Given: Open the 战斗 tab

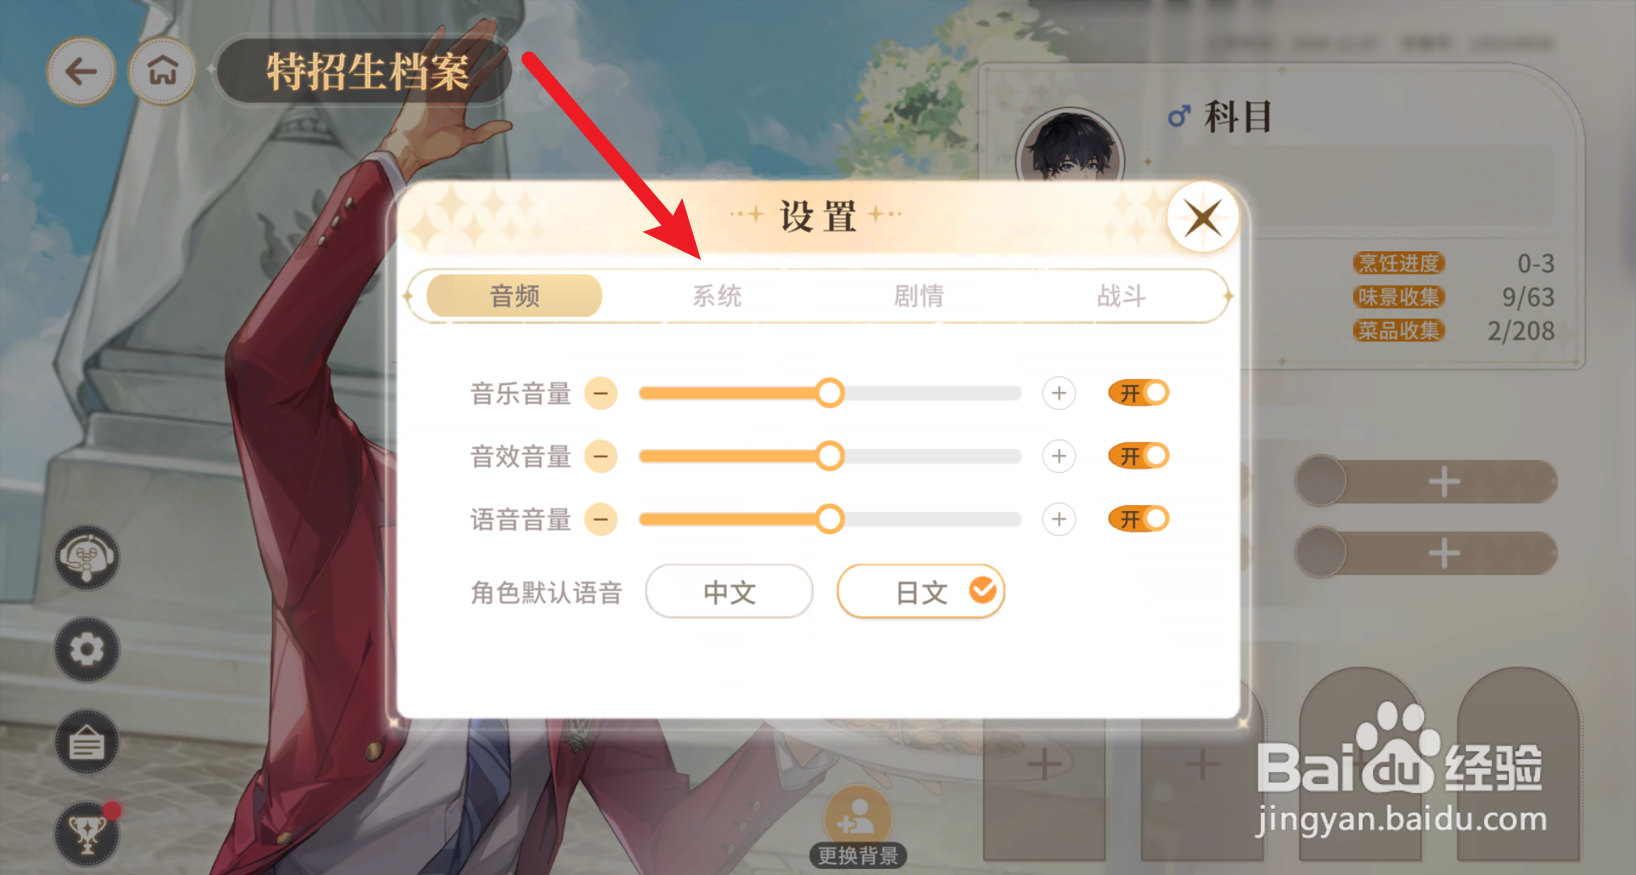Looking at the screenshot, I should tap(1121, 296).
